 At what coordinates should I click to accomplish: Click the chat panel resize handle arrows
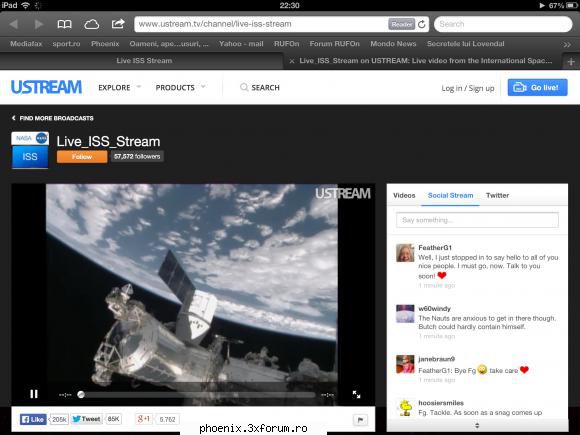tap(477, 425)
